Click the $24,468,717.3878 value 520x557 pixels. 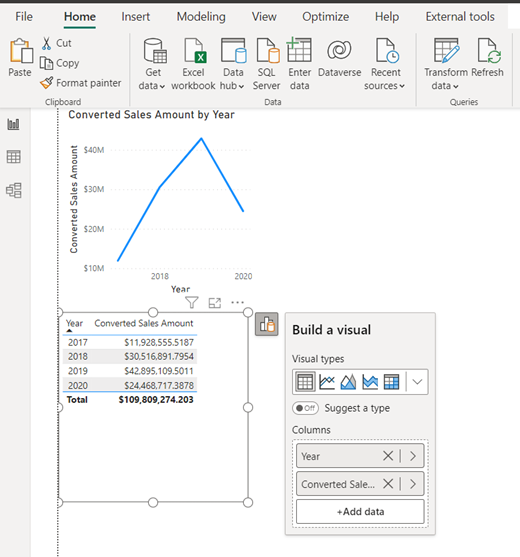159,385
